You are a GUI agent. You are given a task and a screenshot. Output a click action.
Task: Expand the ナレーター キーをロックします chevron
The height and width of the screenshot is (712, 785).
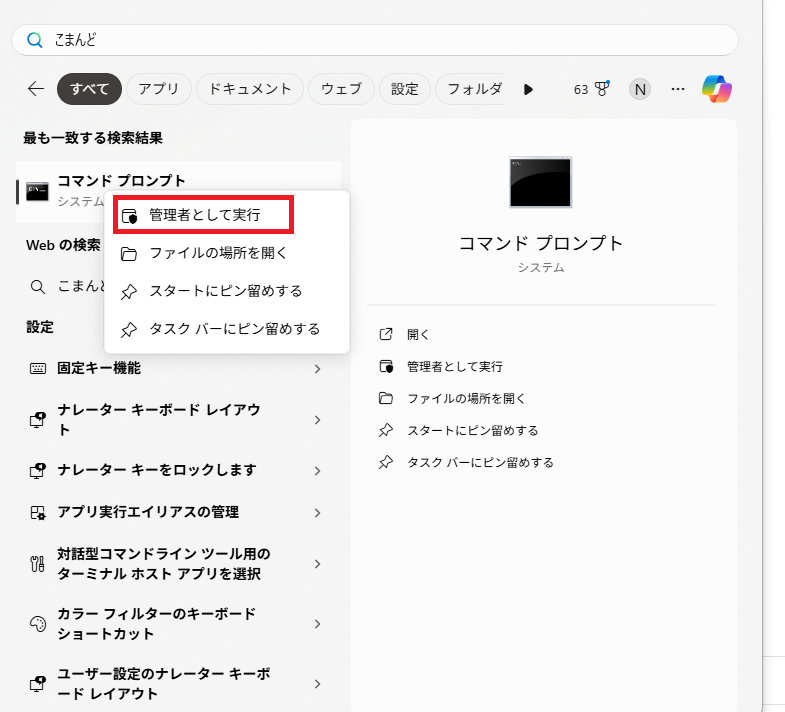click(317, 471)
